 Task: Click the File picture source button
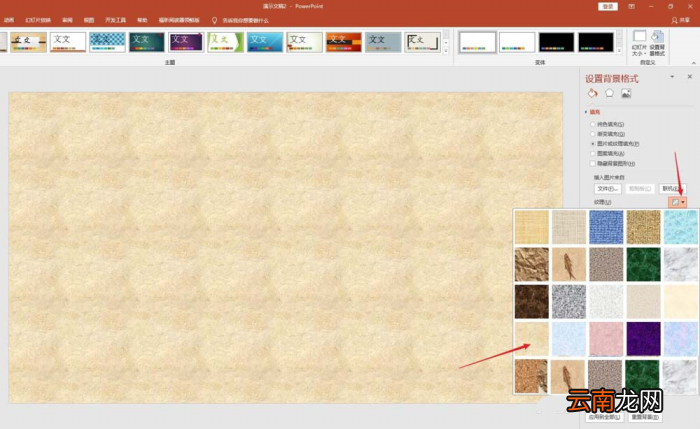(608, 189)
